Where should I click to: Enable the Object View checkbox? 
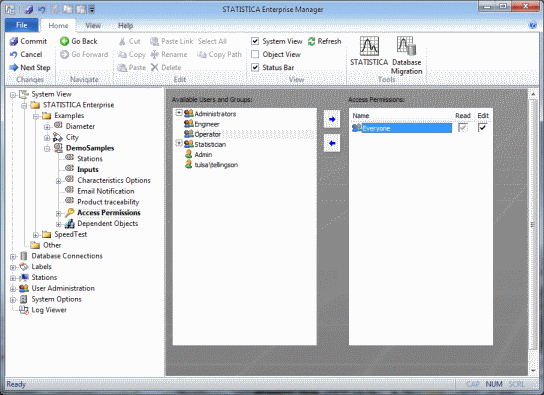[255, 54]
